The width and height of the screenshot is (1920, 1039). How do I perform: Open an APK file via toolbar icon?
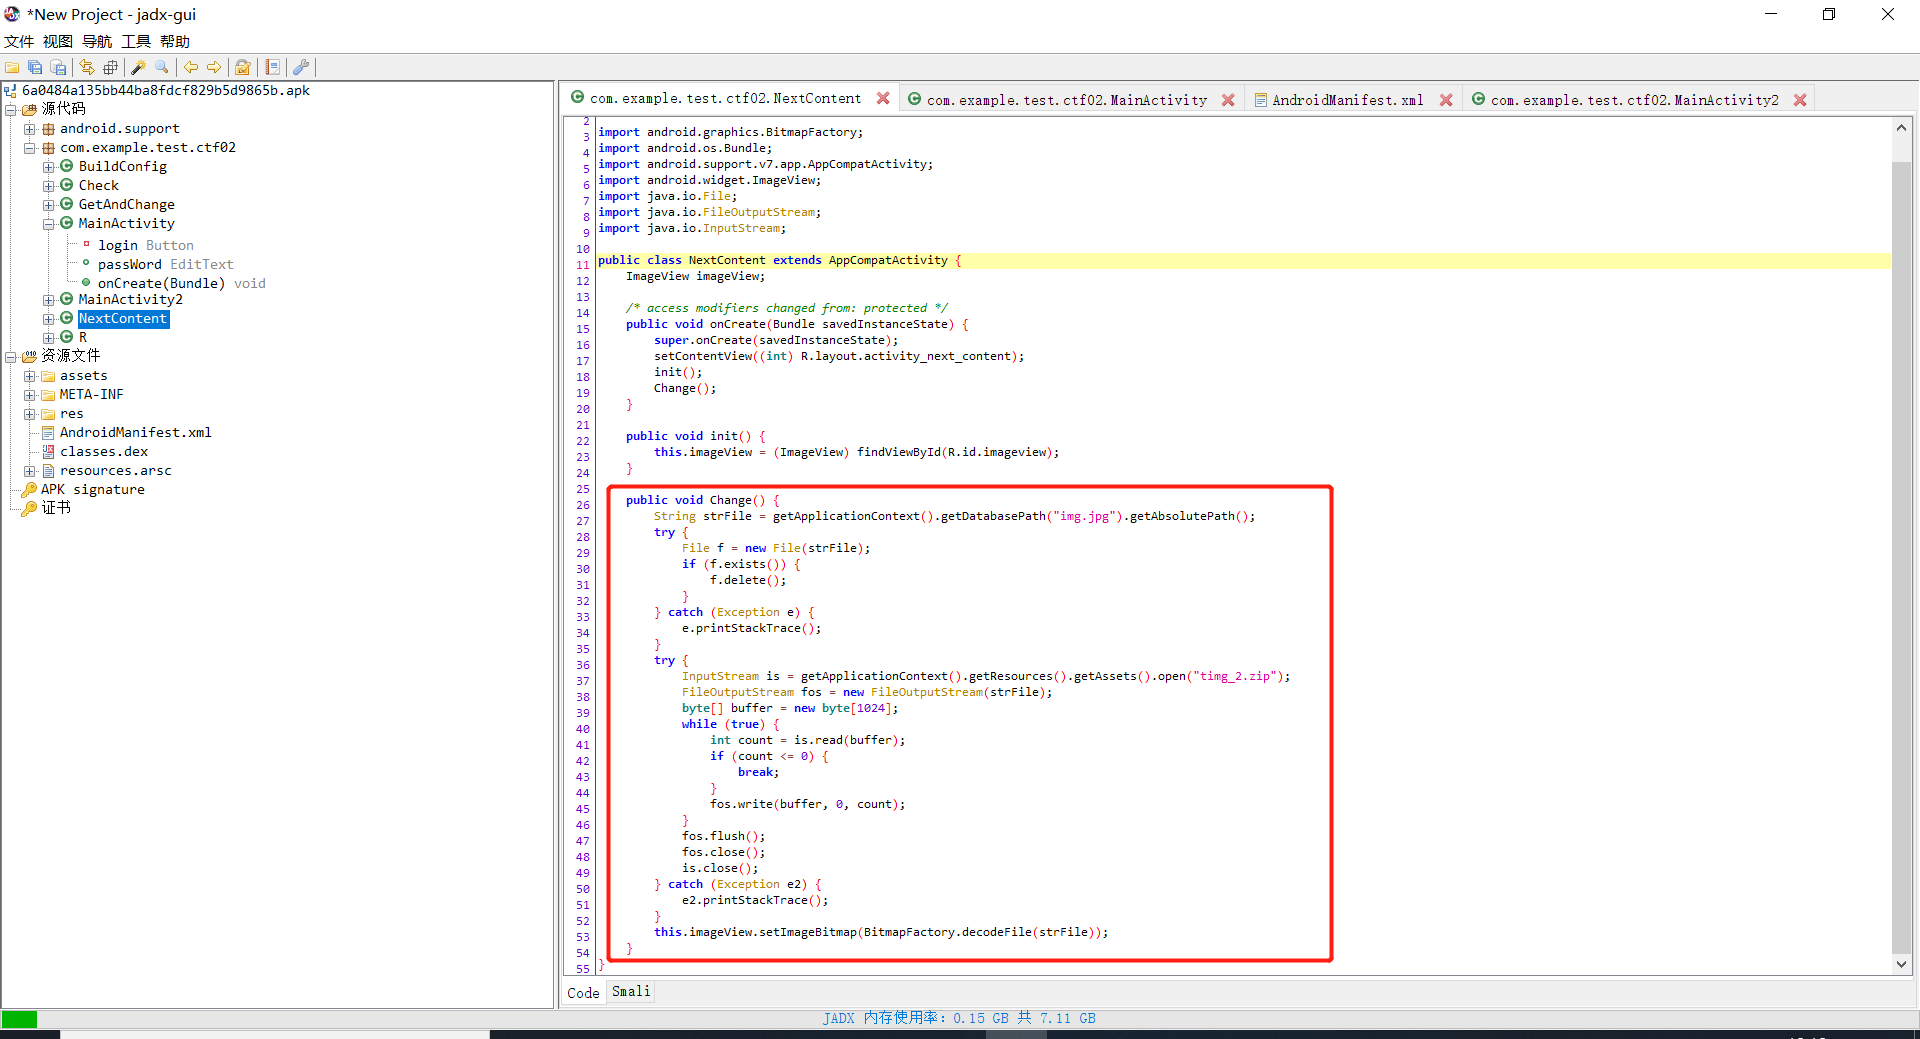click(x=12, y=67)
